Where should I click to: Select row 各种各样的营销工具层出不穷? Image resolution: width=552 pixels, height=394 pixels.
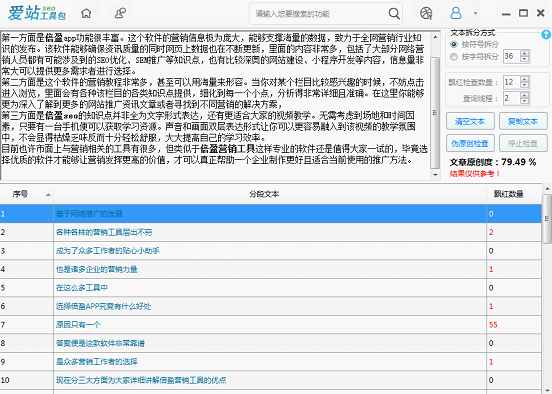[270, 232]
